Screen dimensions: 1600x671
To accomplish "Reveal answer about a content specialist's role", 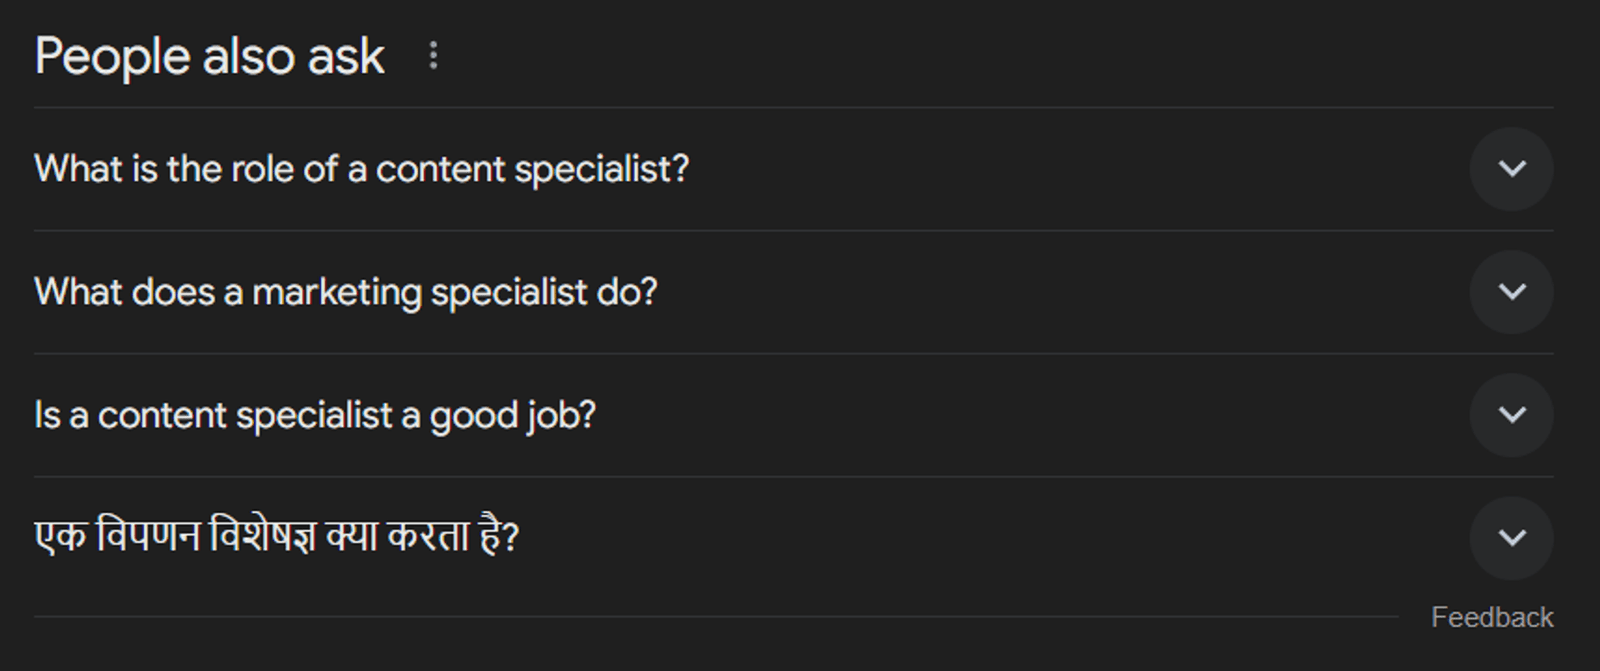I will point(1511,169).
